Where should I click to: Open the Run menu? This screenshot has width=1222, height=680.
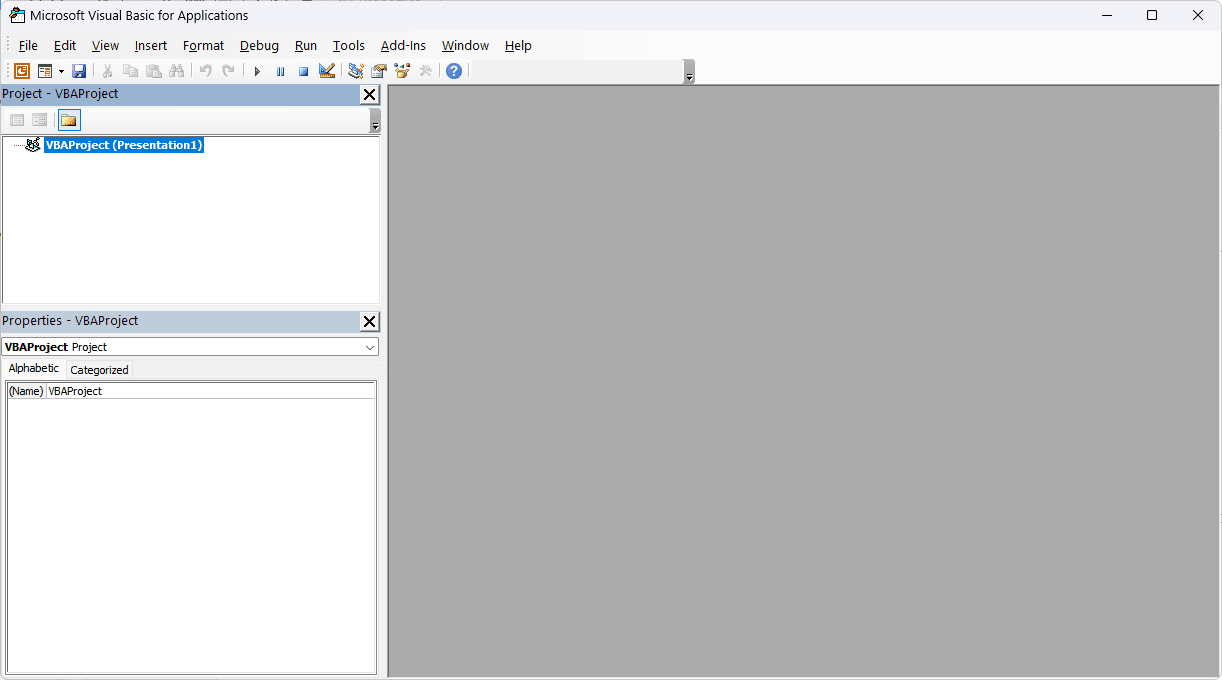coord(306,46)
